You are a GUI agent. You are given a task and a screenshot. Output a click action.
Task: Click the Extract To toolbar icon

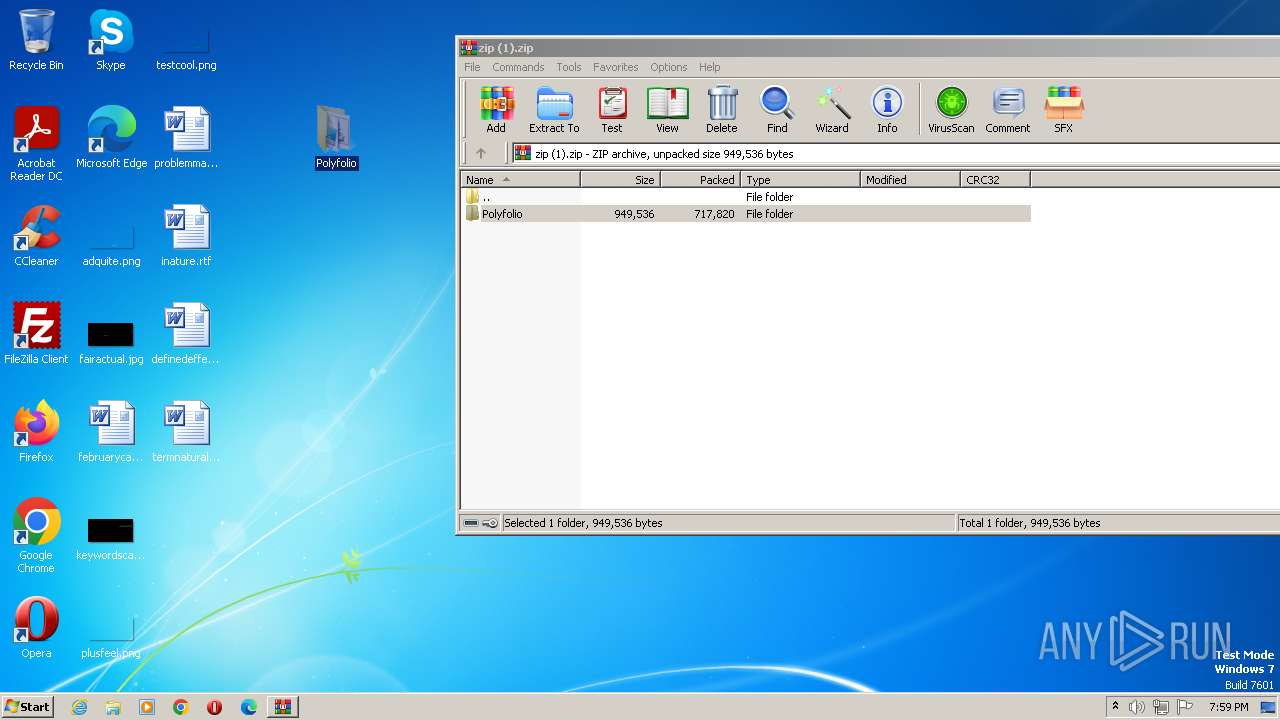(554, 109)
